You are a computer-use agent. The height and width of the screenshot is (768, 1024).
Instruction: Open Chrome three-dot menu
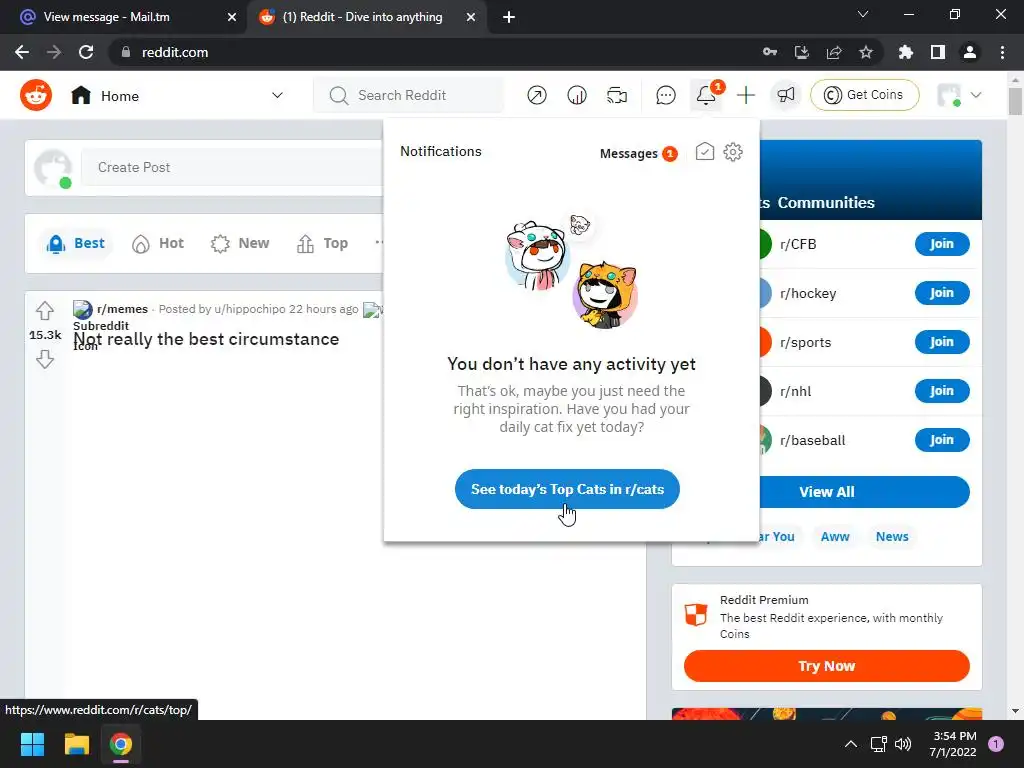point(1002,52)
